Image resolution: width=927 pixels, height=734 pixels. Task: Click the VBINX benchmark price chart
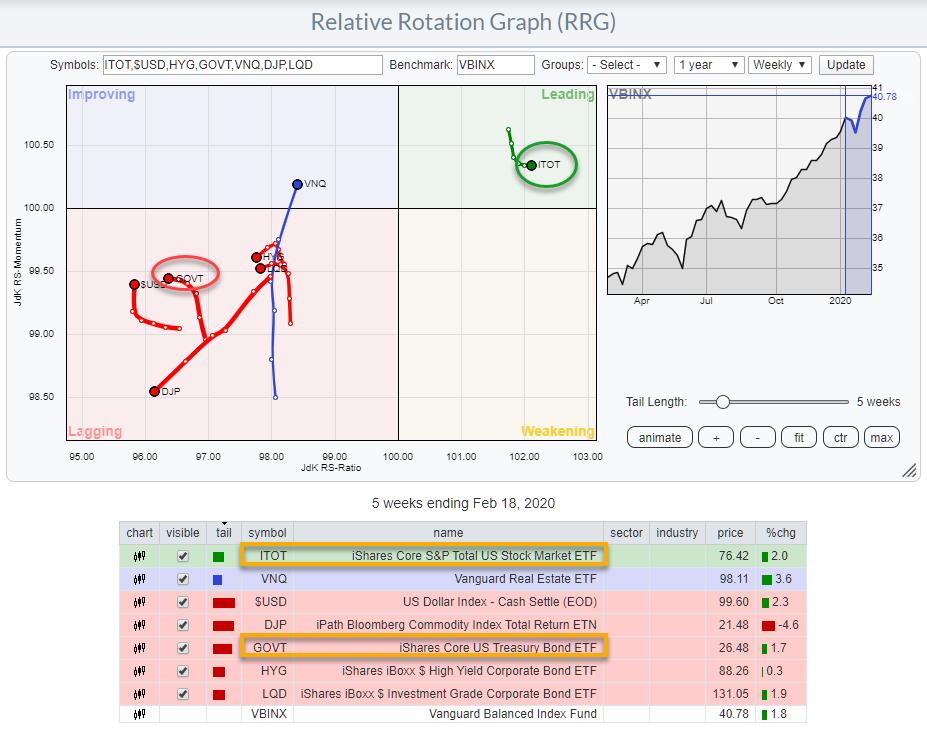[x=739, y=190]
